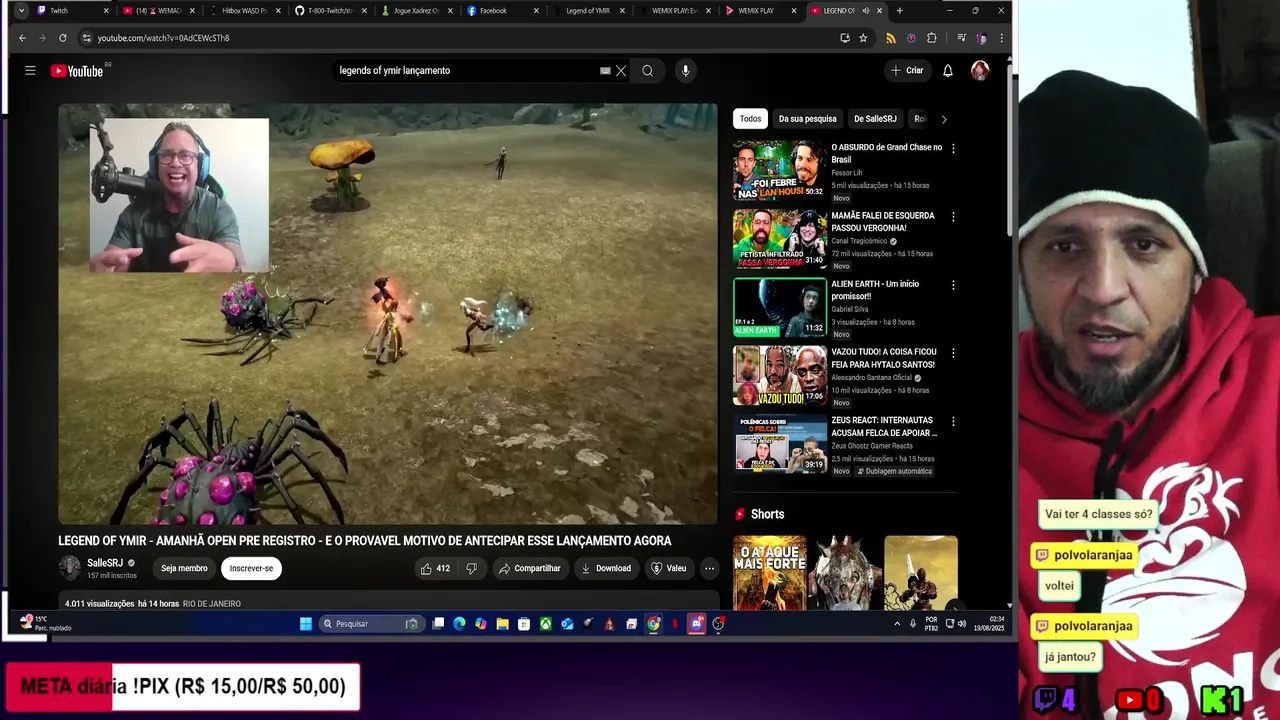This screenshot has height=720, width=1280.
Task: Open the account avatar menu
Action: [980, 71]
